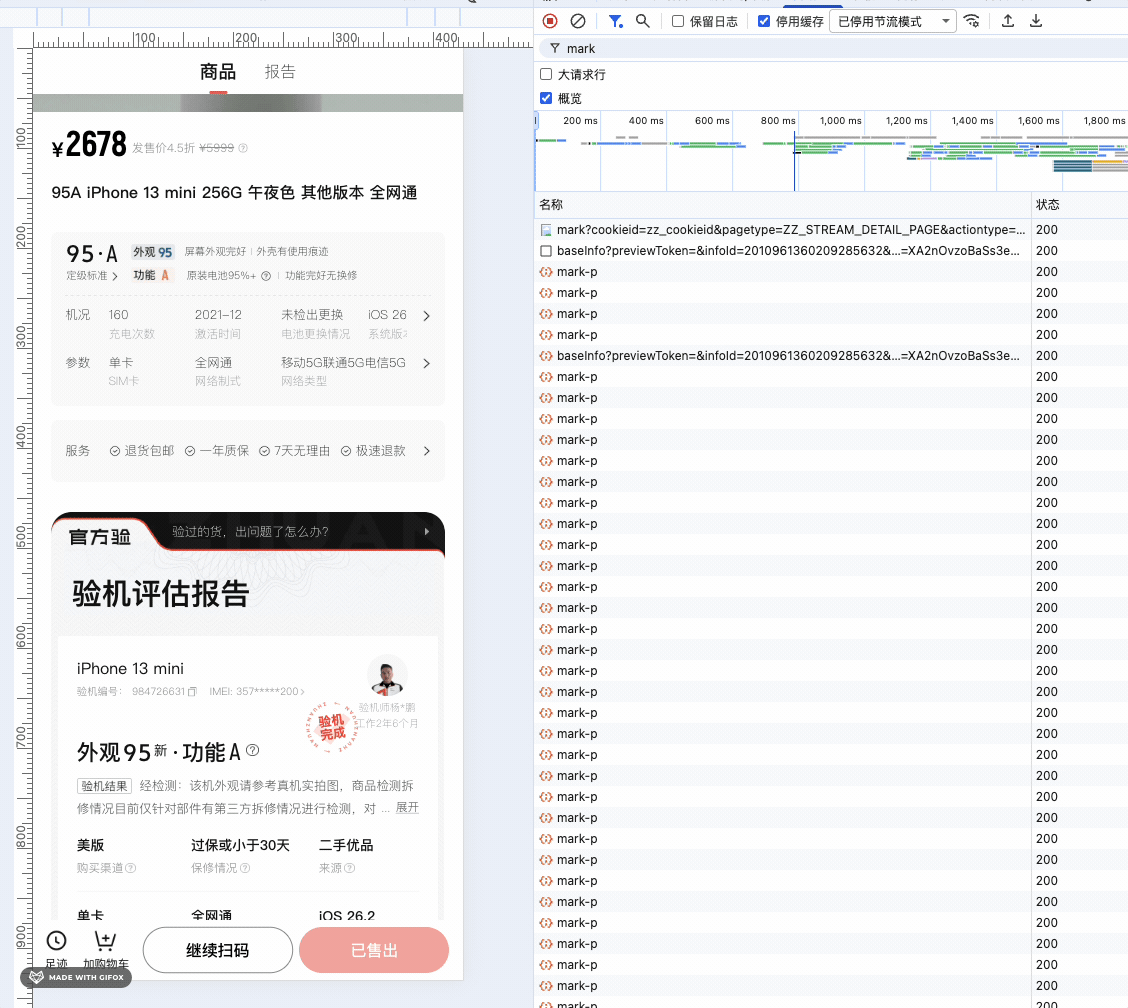Click the 继续扫码 button

pyautogui.click(x=217, y=950)
